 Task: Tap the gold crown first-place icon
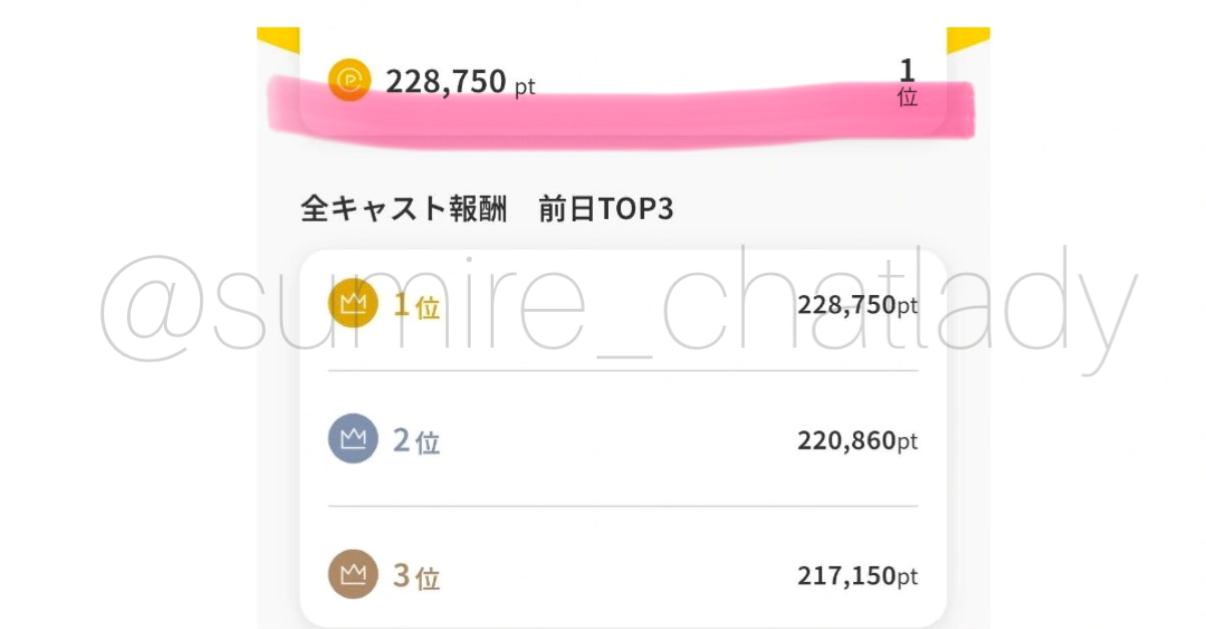point(352,304)
